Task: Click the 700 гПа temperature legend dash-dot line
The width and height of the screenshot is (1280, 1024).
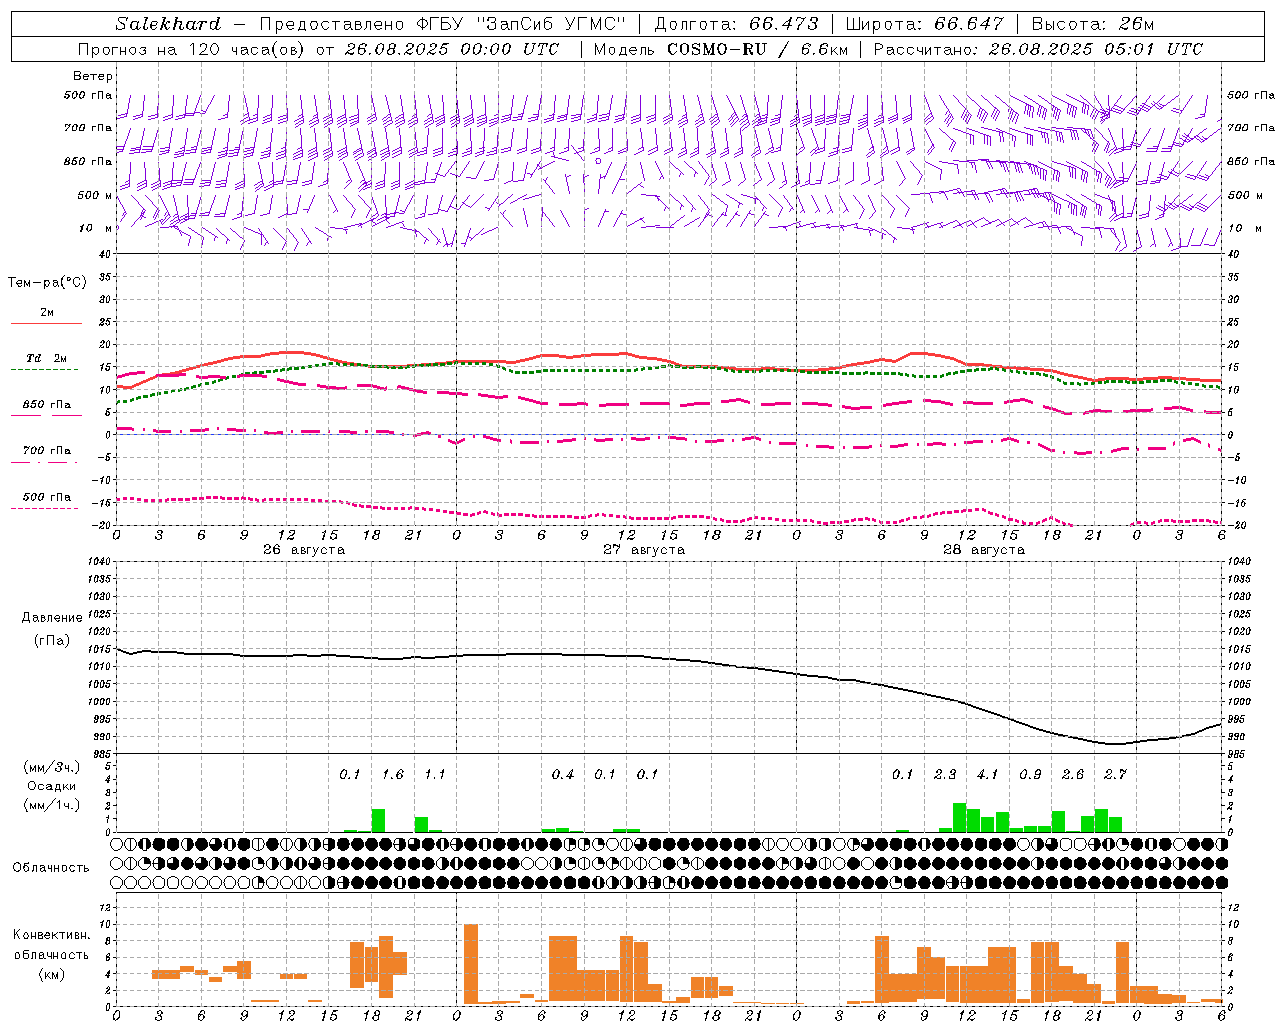Action: click(44, 462)
